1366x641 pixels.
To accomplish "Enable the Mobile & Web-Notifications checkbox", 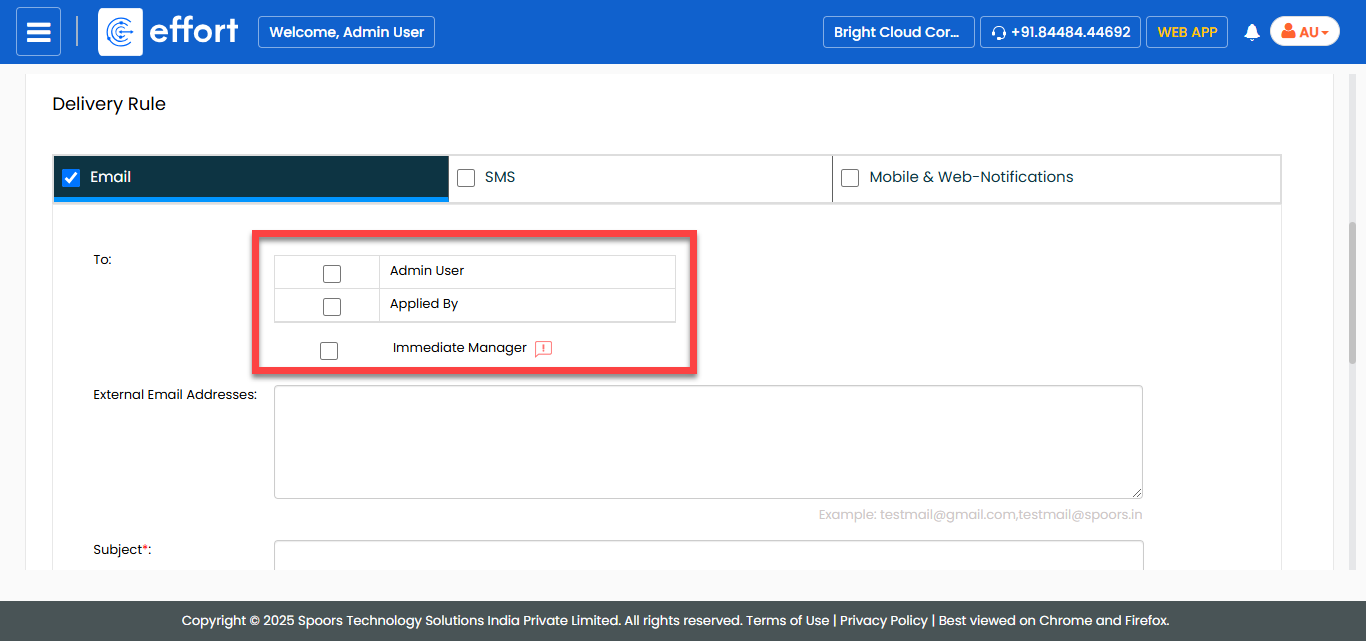I will [850, 178].
